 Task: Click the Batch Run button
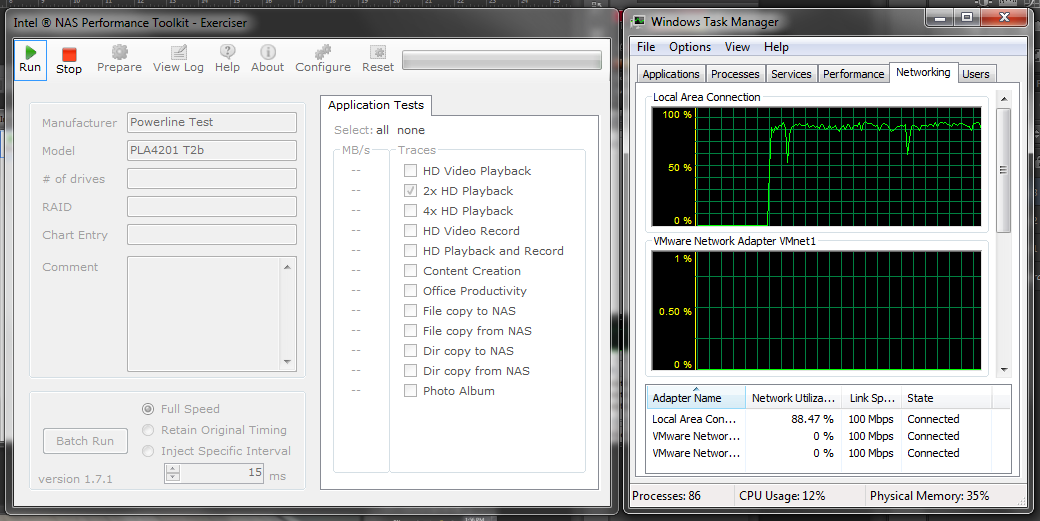point(85,441)
